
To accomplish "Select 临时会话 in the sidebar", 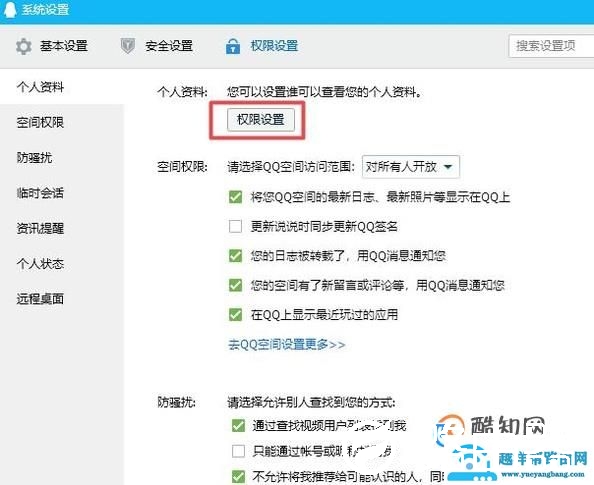I will (40, 193).
